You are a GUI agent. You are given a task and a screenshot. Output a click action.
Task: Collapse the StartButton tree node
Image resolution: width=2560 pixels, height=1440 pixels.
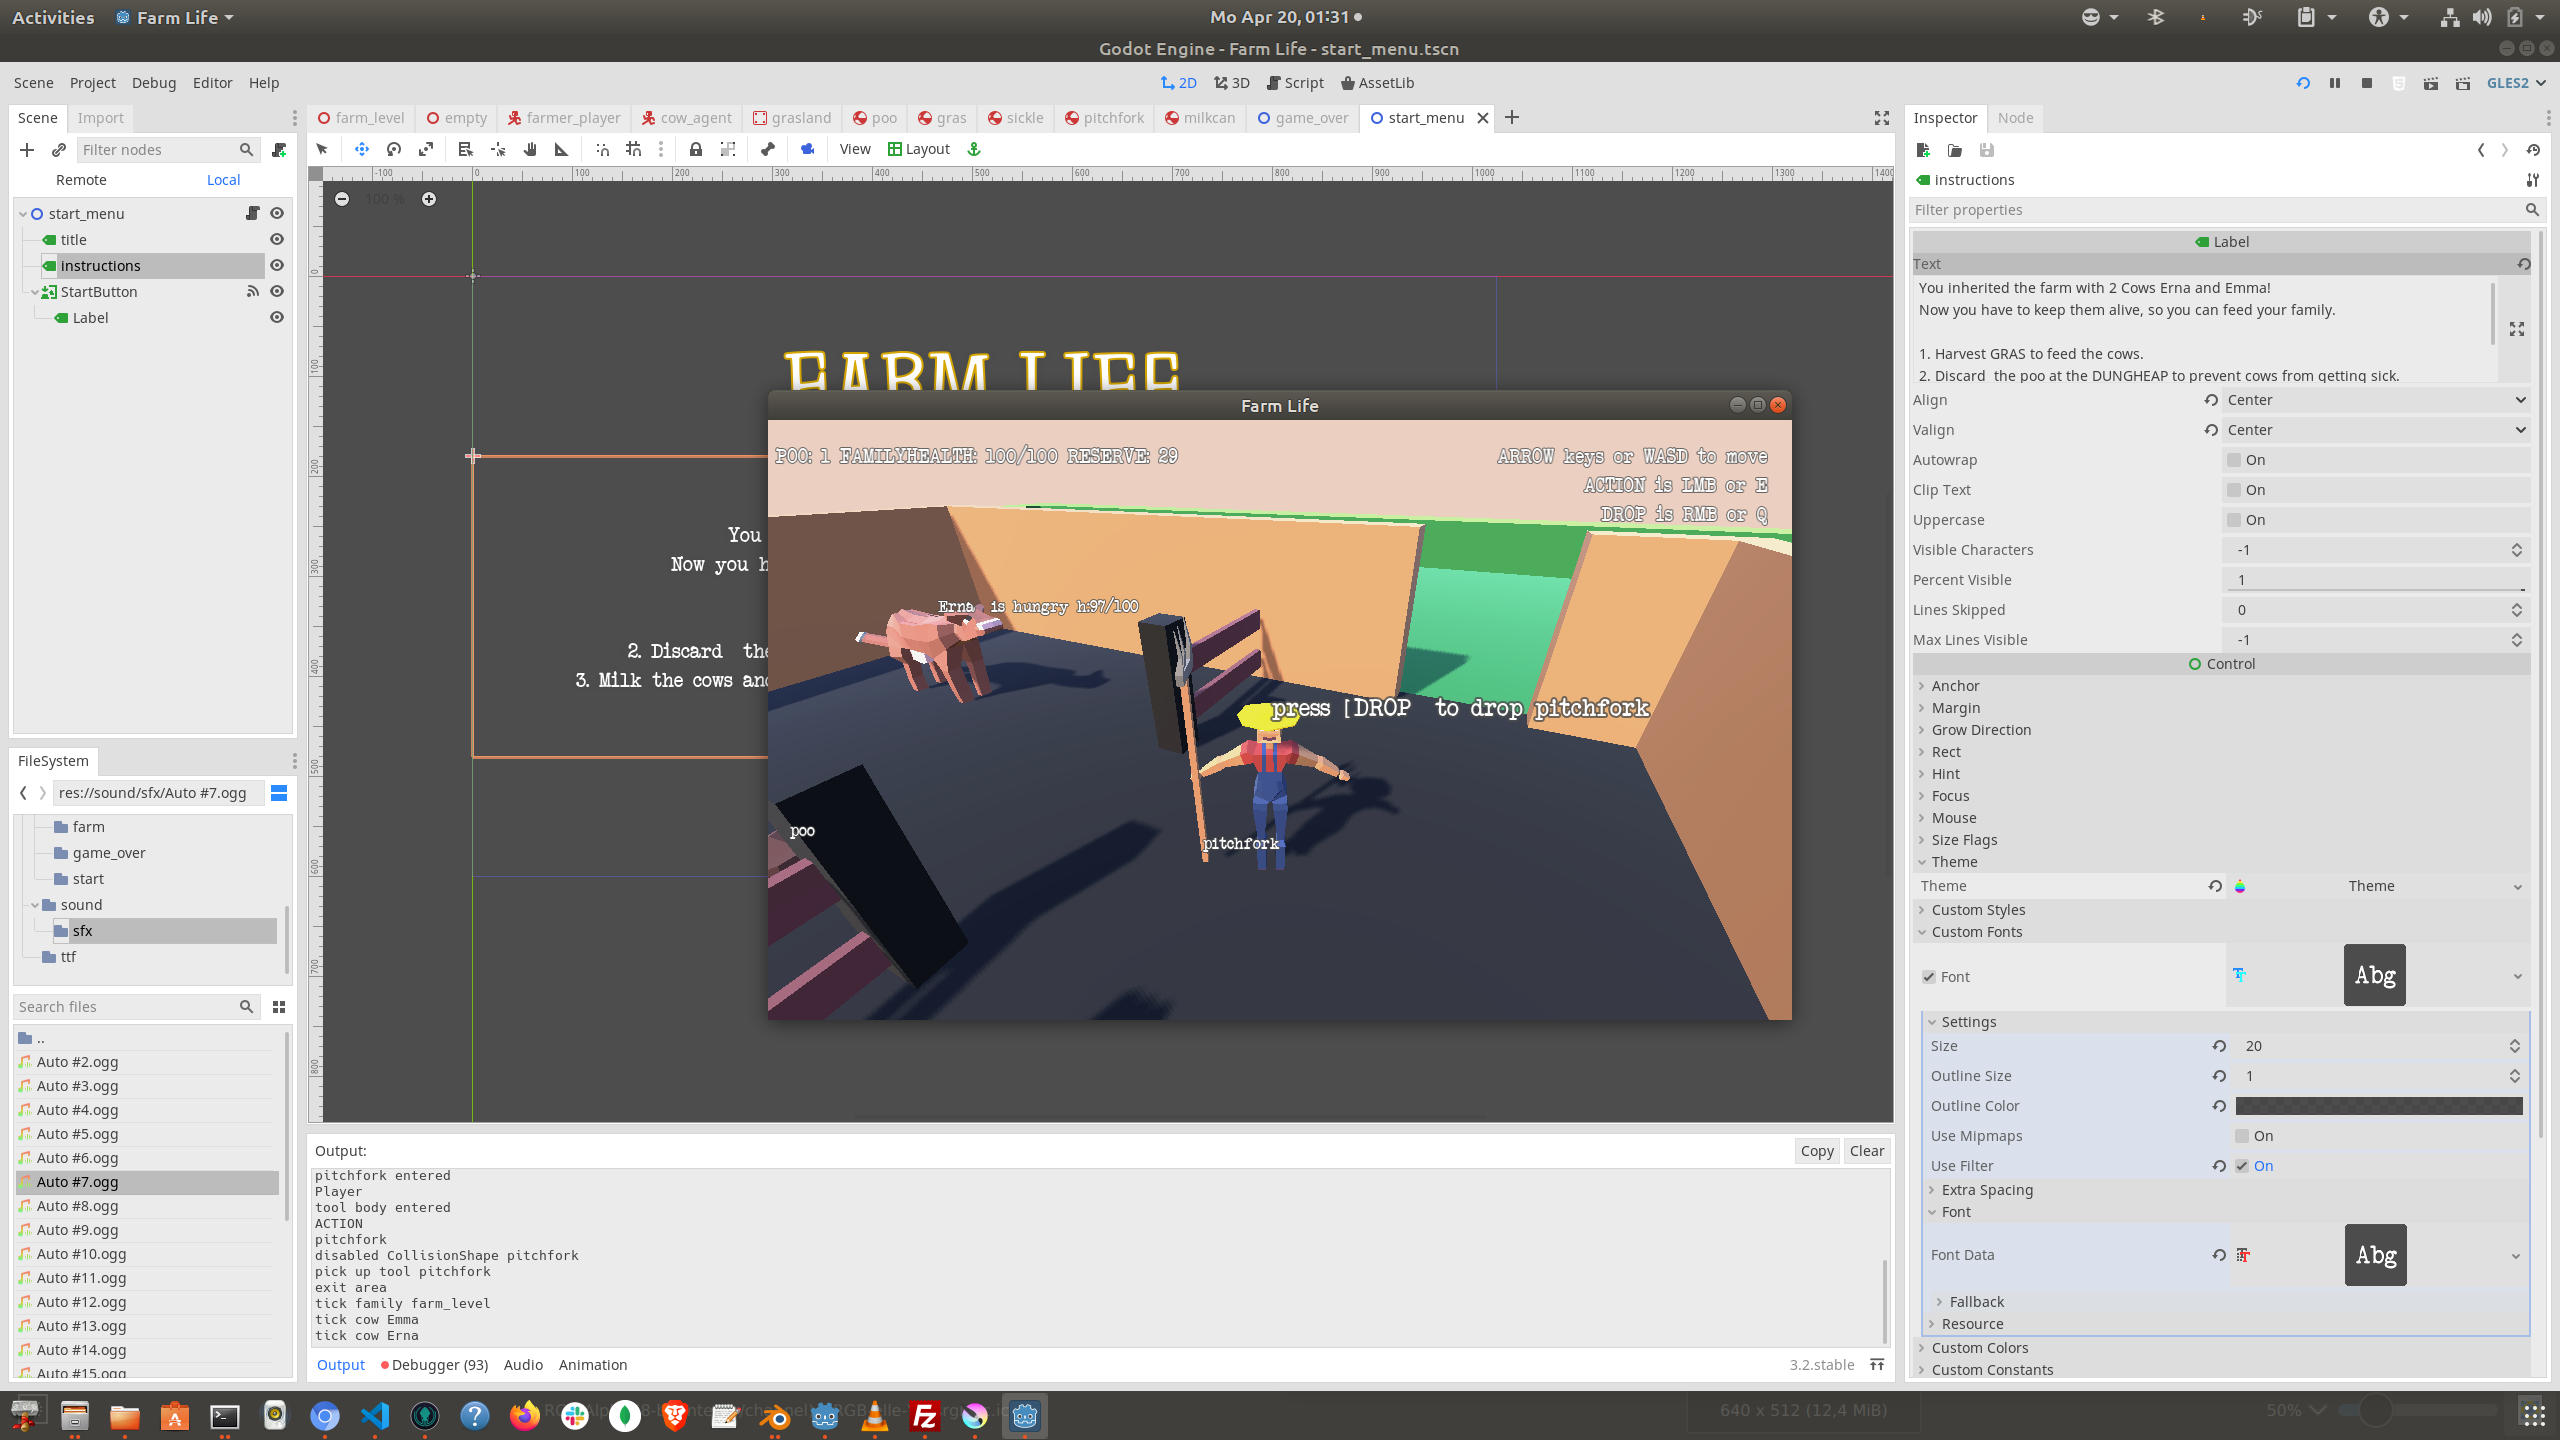tap(35, 292)
